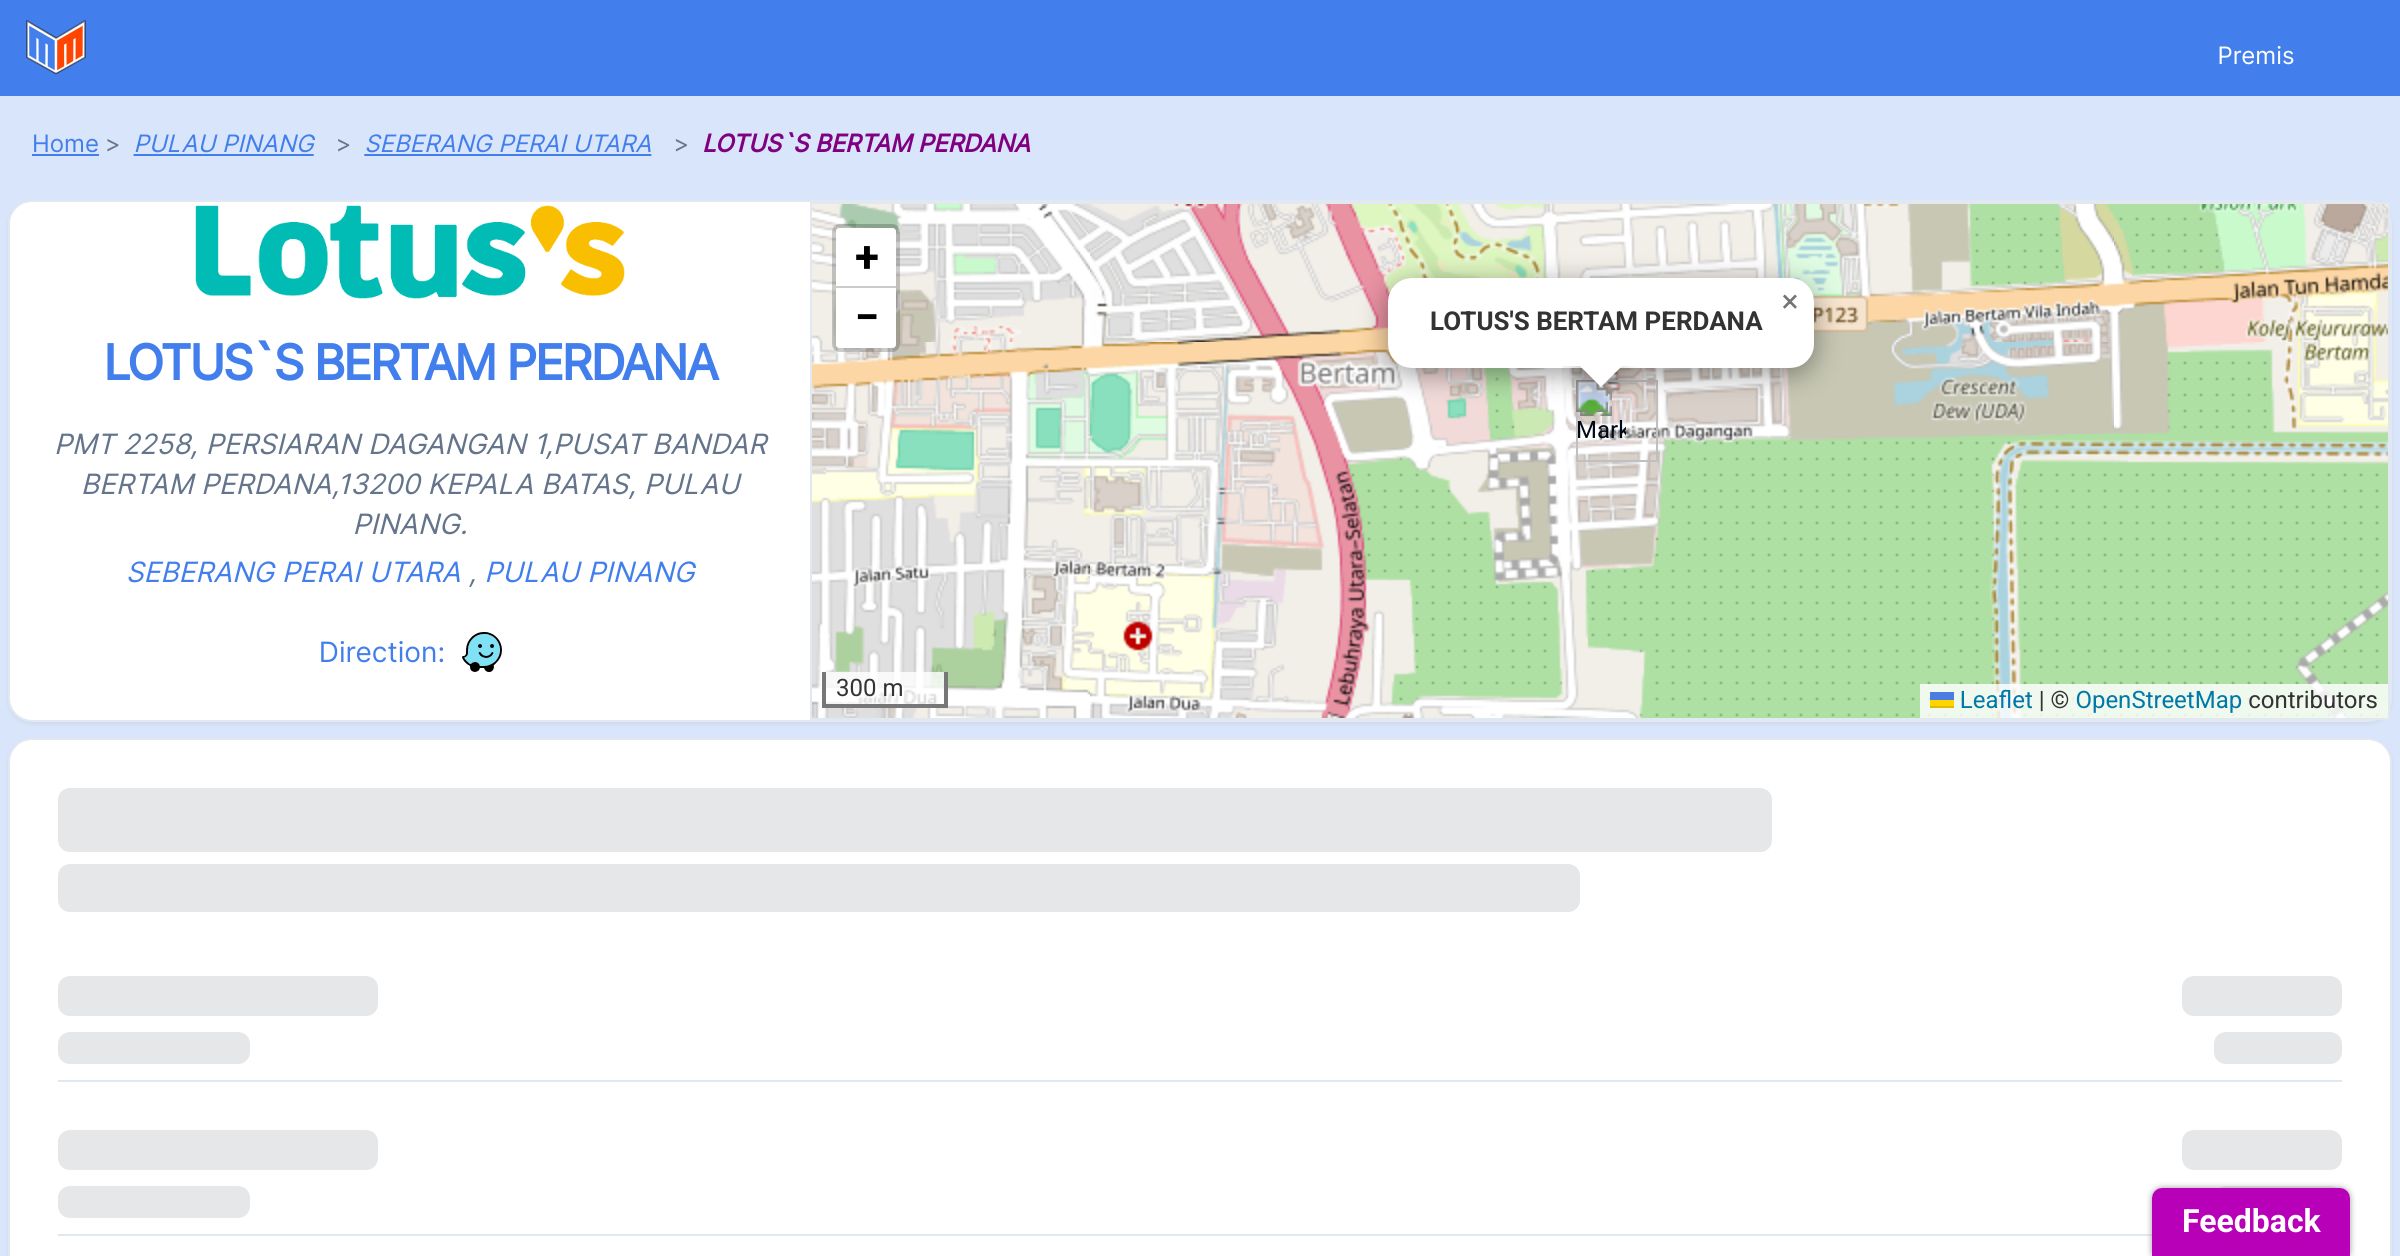
Task: Click the Lotus's brand logo image
Action: point(410,253)
